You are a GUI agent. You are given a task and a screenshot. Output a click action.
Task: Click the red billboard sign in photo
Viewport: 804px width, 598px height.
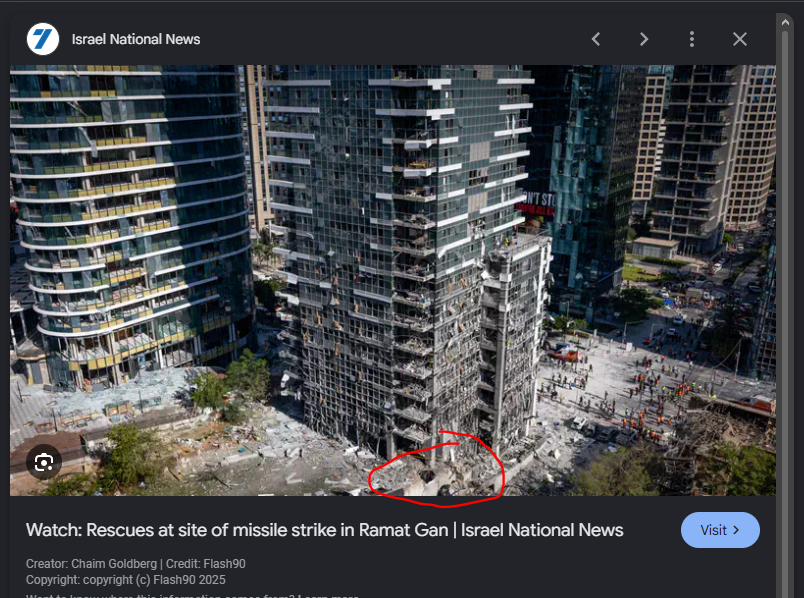click(x=537, y=204)
